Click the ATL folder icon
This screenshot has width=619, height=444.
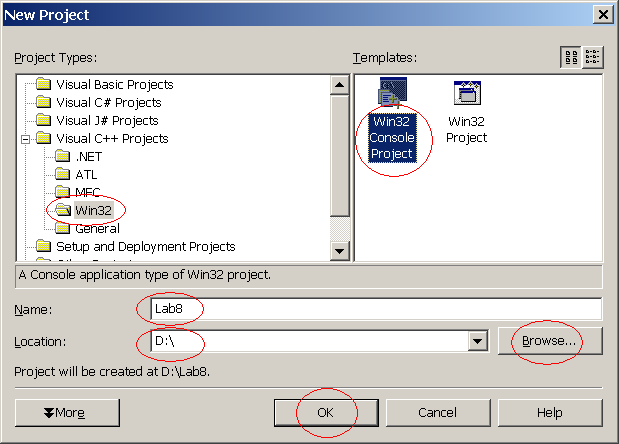coord(62,174)
